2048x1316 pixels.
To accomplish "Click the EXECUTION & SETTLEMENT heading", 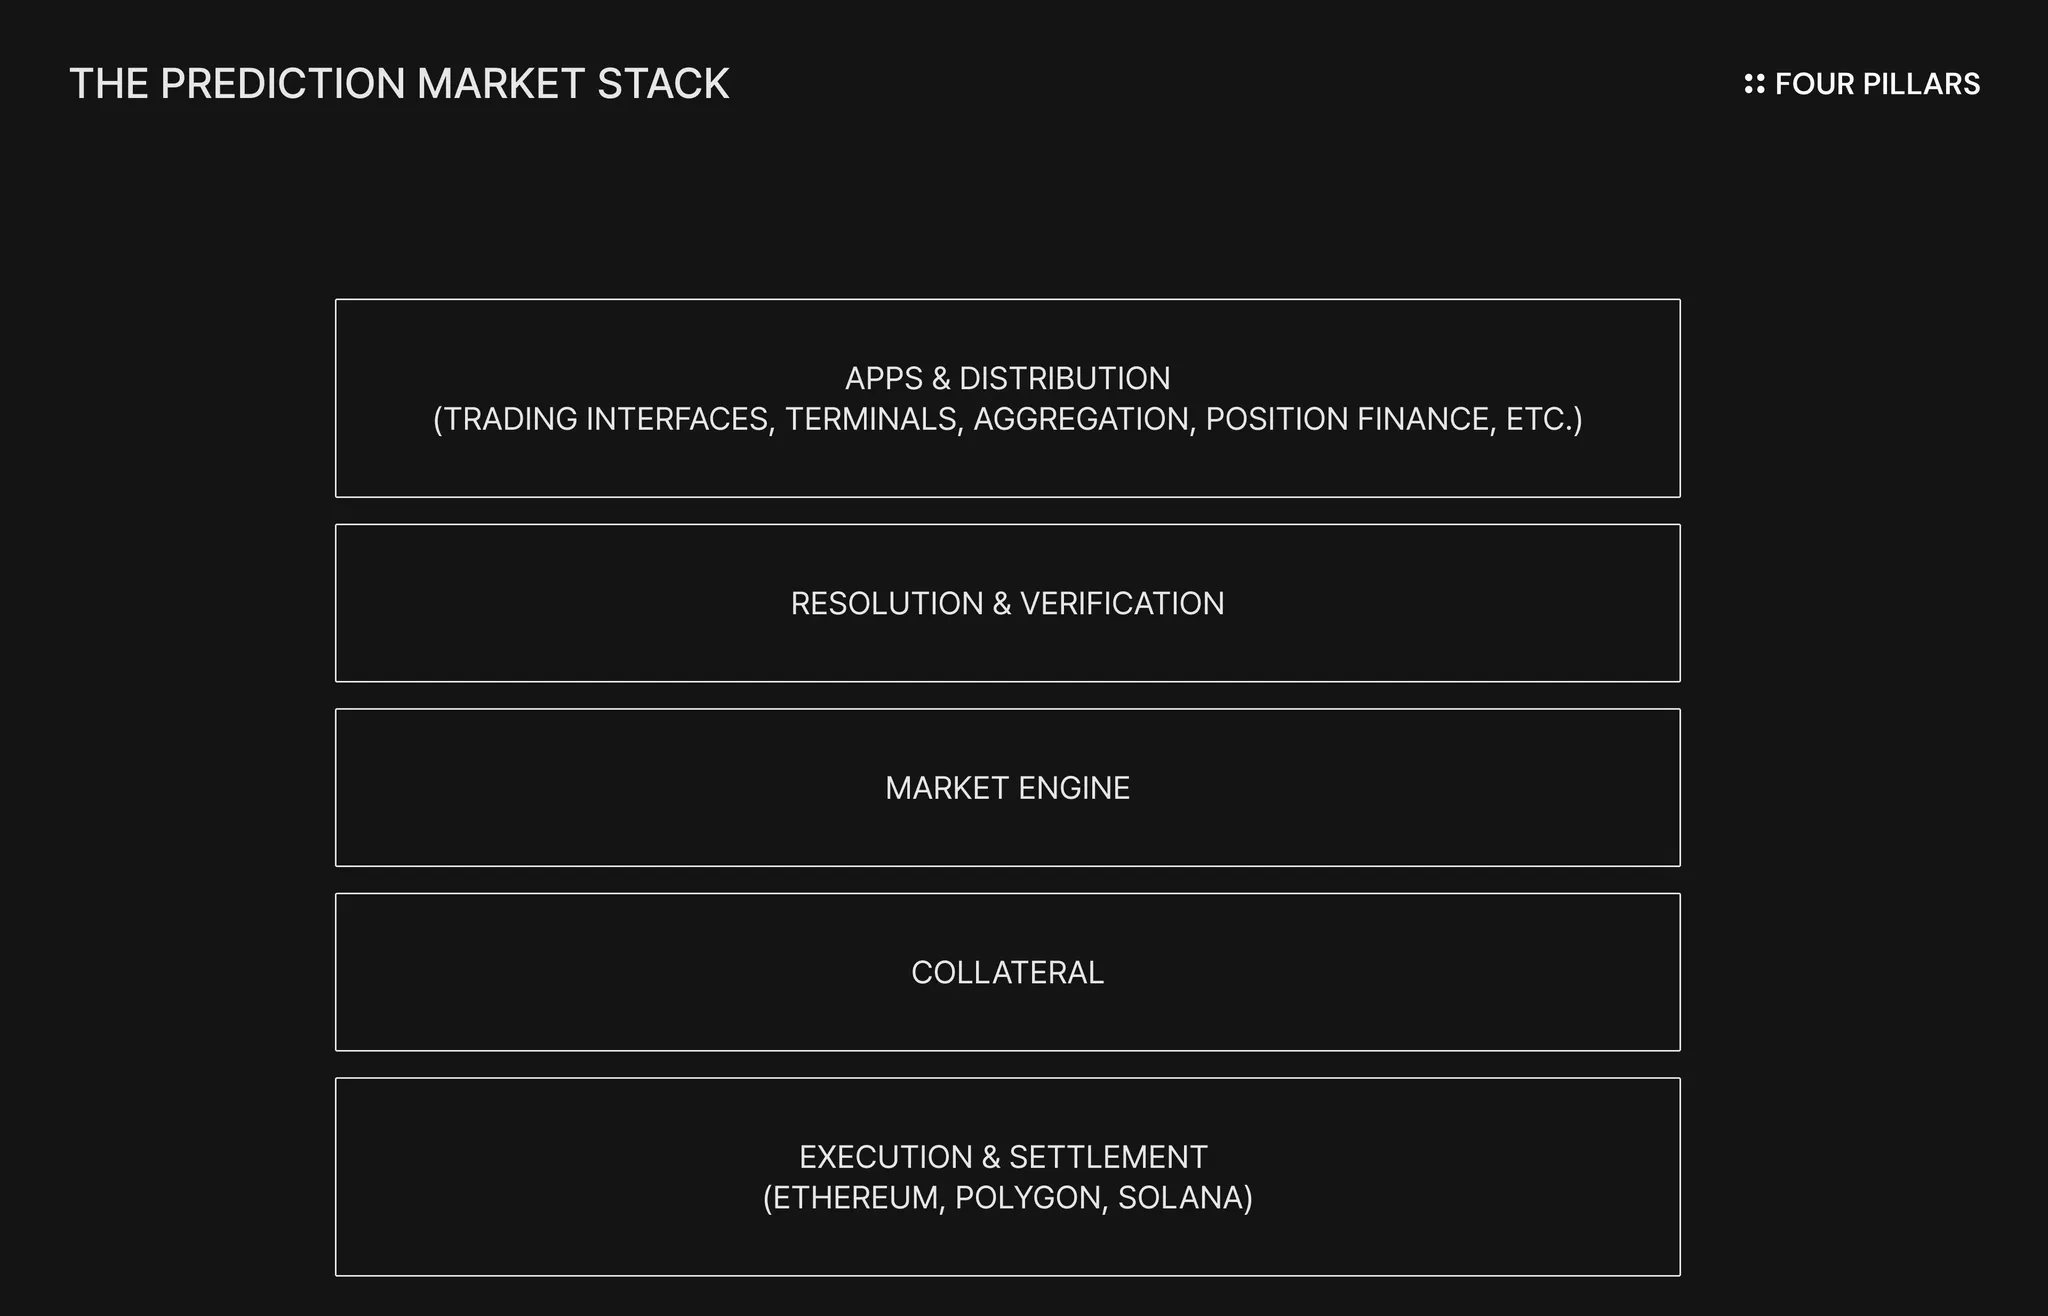I will 1003,1157.
